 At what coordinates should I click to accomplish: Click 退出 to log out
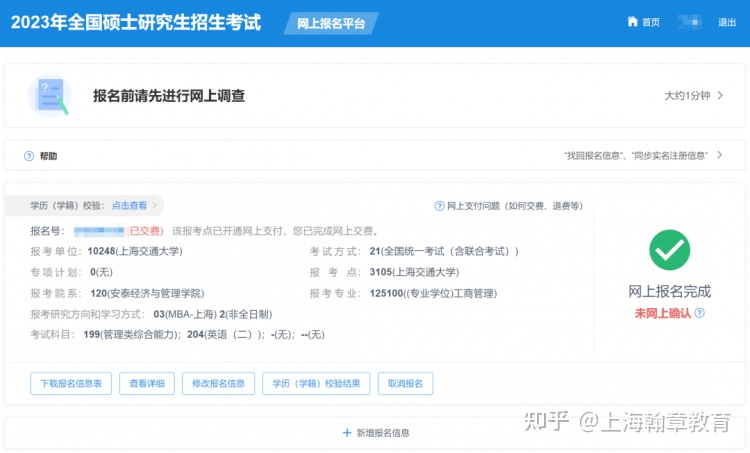(727, 22)
